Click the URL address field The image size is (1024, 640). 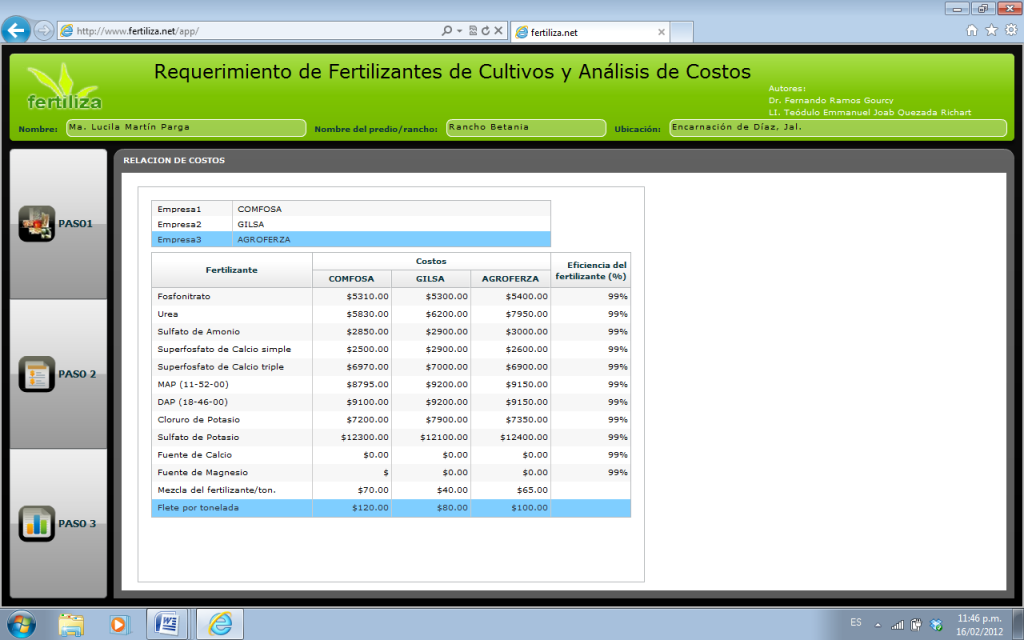point(255,31)
